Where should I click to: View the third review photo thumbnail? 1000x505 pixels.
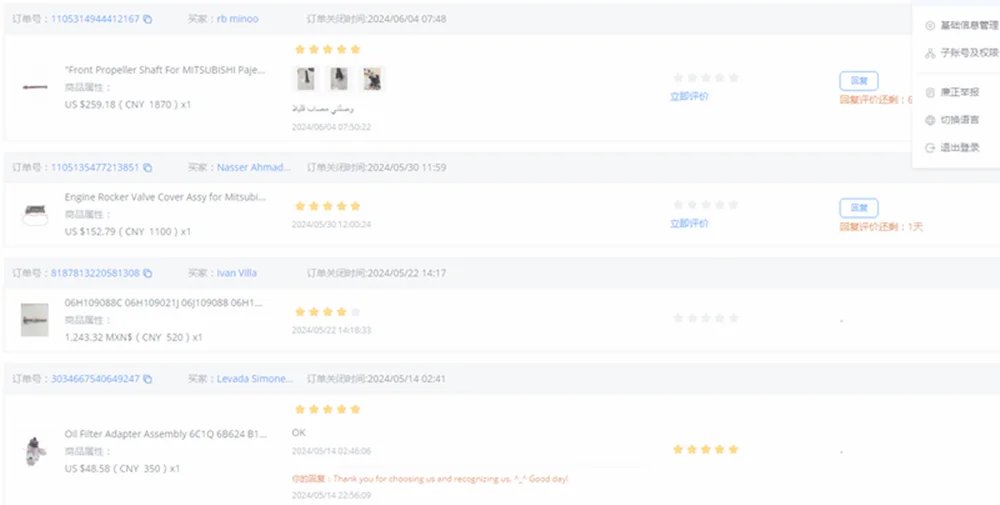click(372, 79)
